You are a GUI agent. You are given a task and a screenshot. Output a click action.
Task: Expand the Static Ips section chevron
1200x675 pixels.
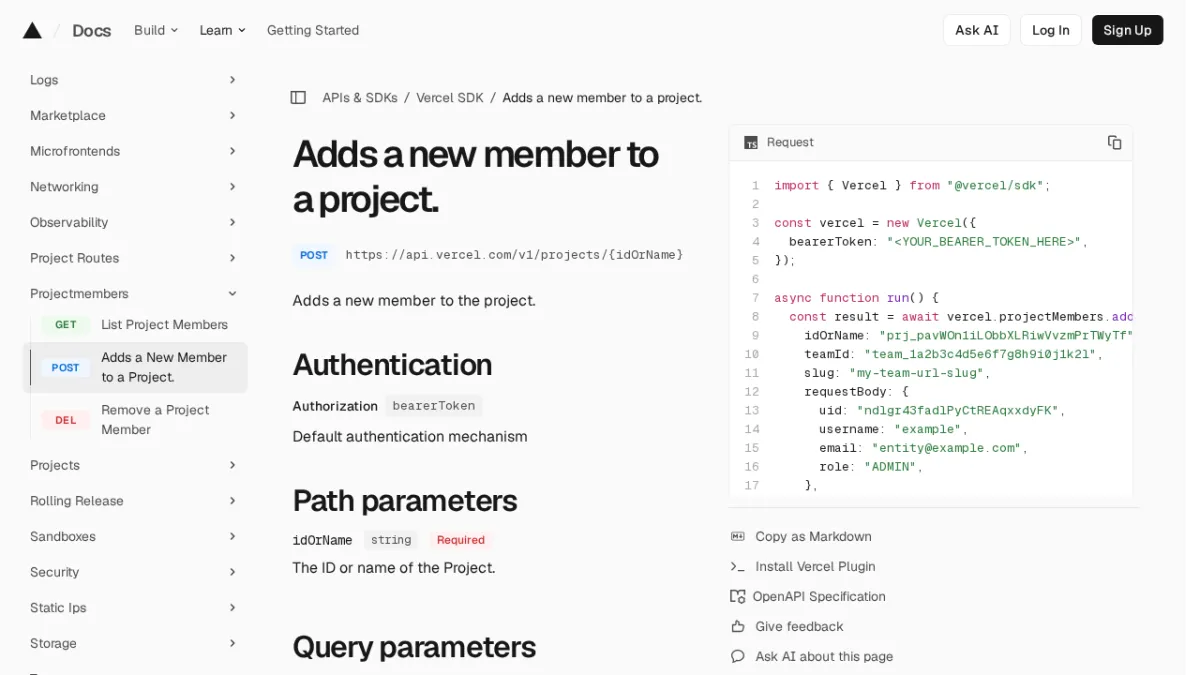pyautogui.click(x=232, y=608)
